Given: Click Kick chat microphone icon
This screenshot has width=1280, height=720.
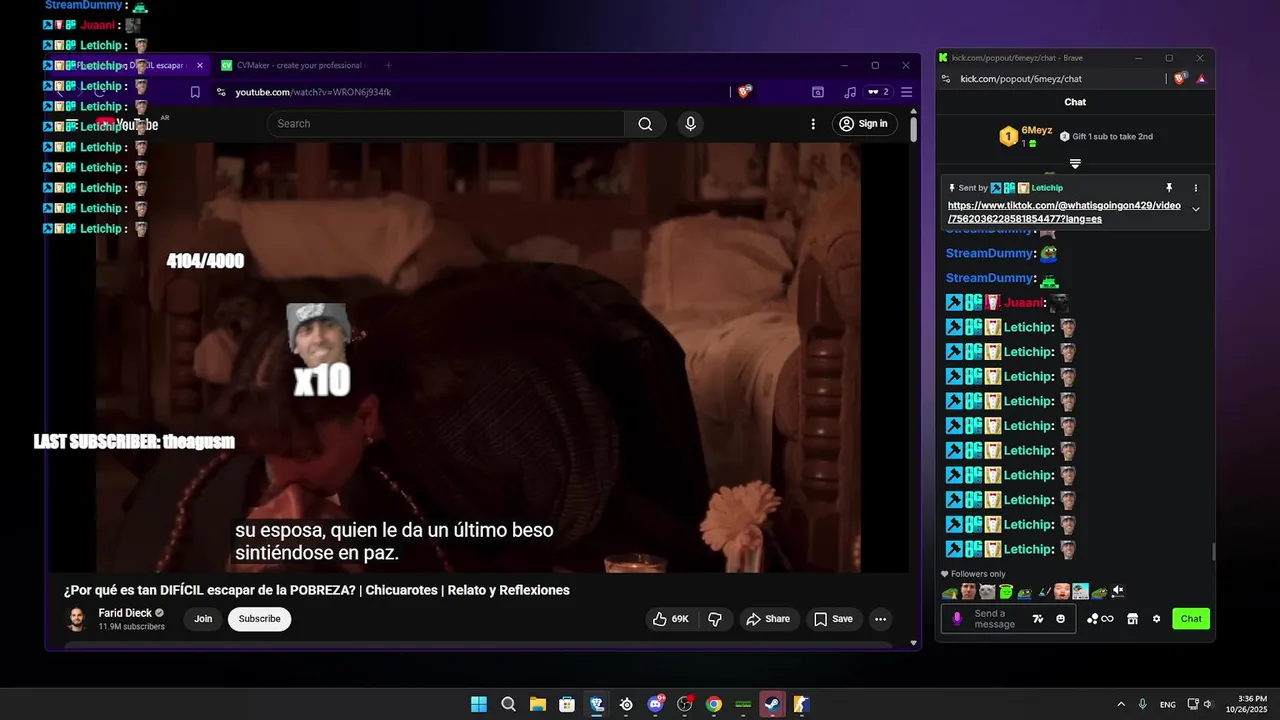Looking at the screenshot, I should tap(957, 619).
